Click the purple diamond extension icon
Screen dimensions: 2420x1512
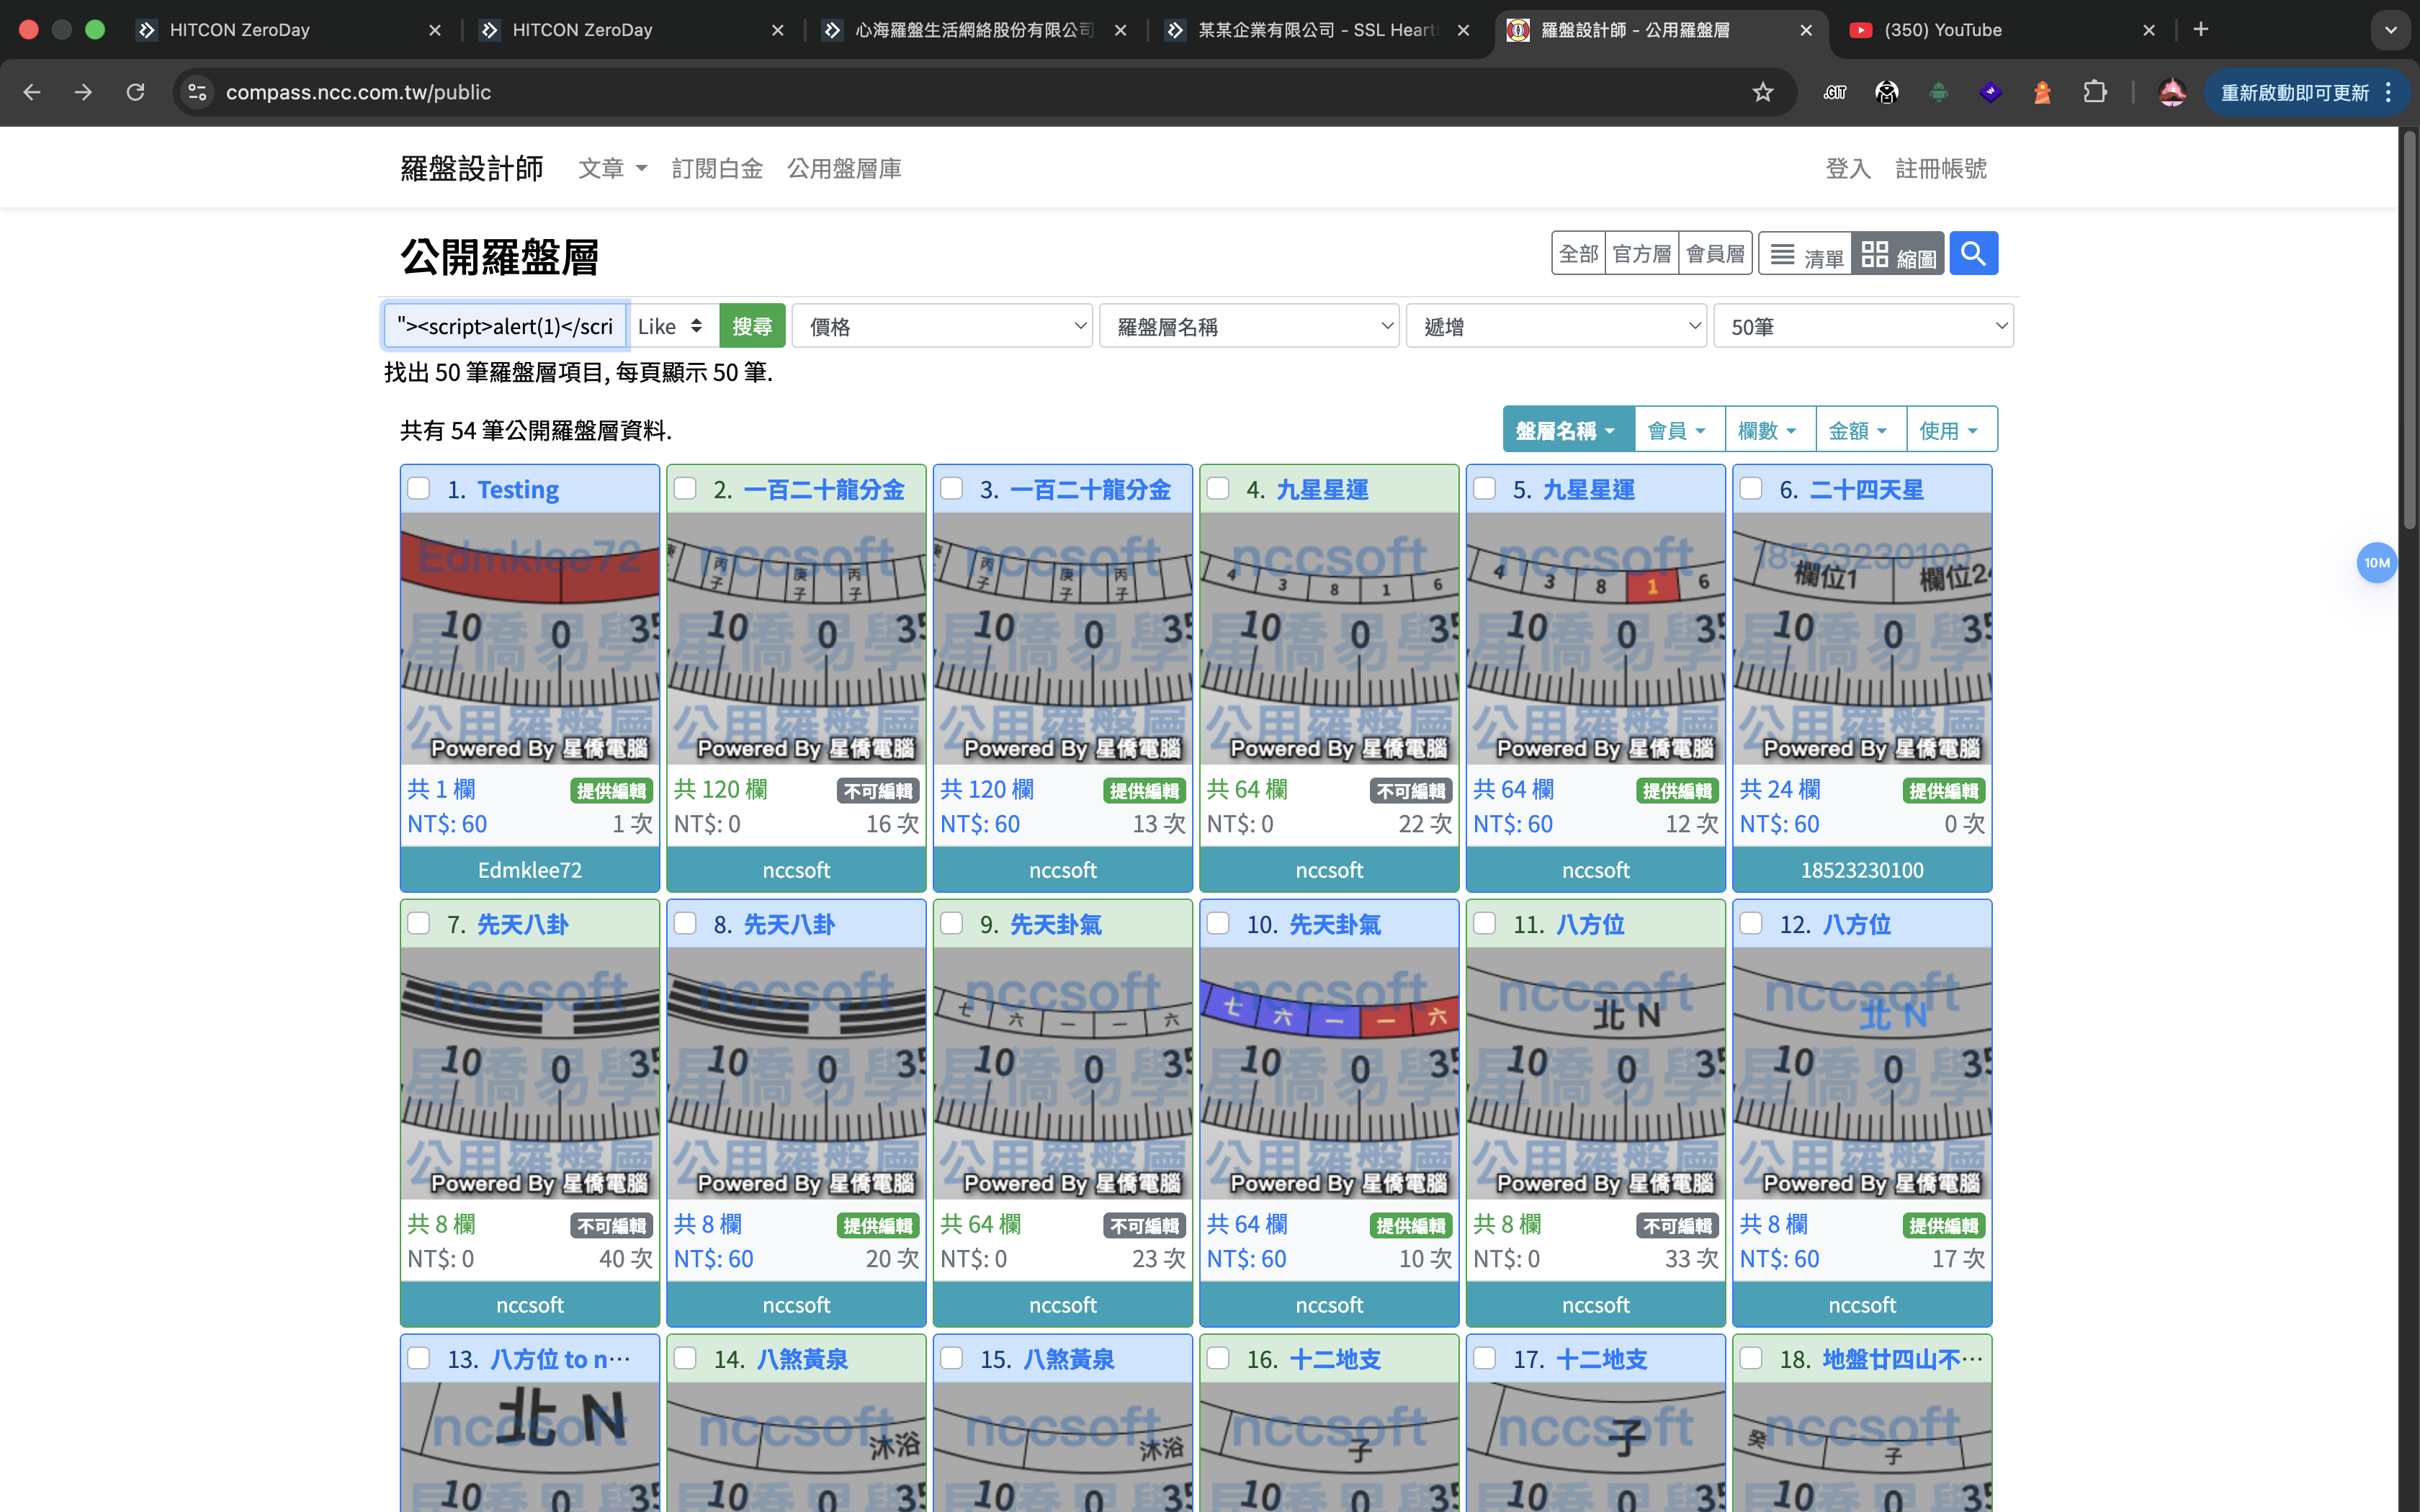click(1991, 92)
